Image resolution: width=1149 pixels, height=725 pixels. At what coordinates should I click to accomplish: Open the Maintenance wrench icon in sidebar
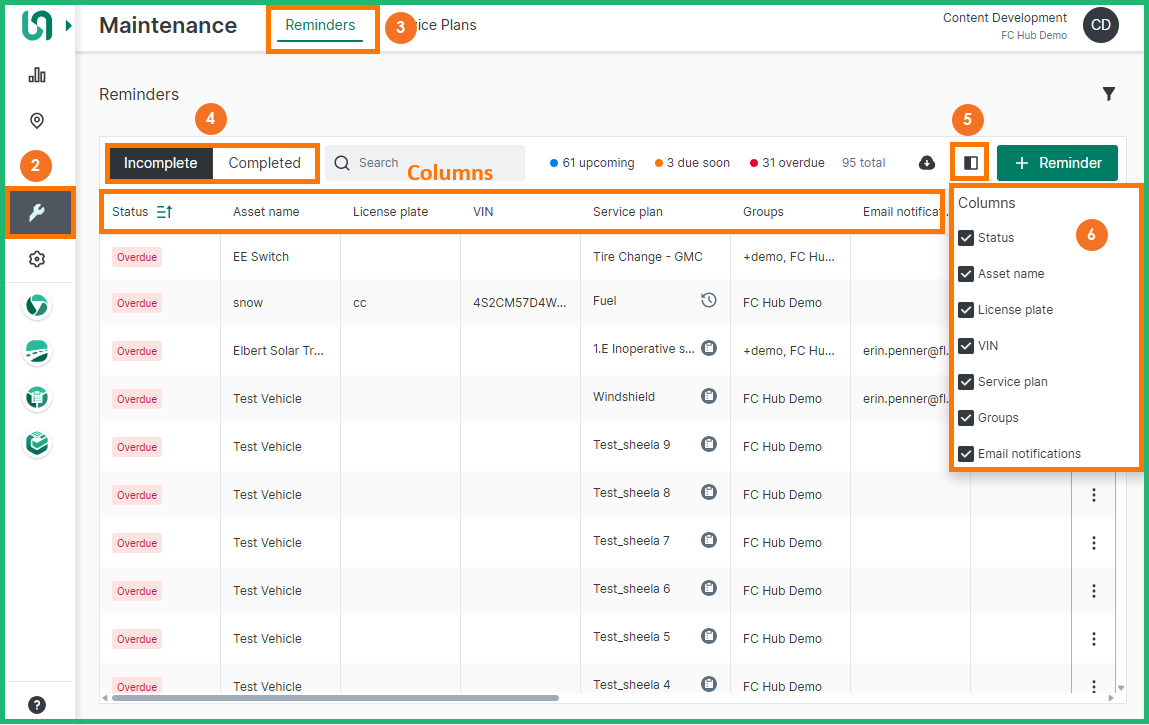37,213
